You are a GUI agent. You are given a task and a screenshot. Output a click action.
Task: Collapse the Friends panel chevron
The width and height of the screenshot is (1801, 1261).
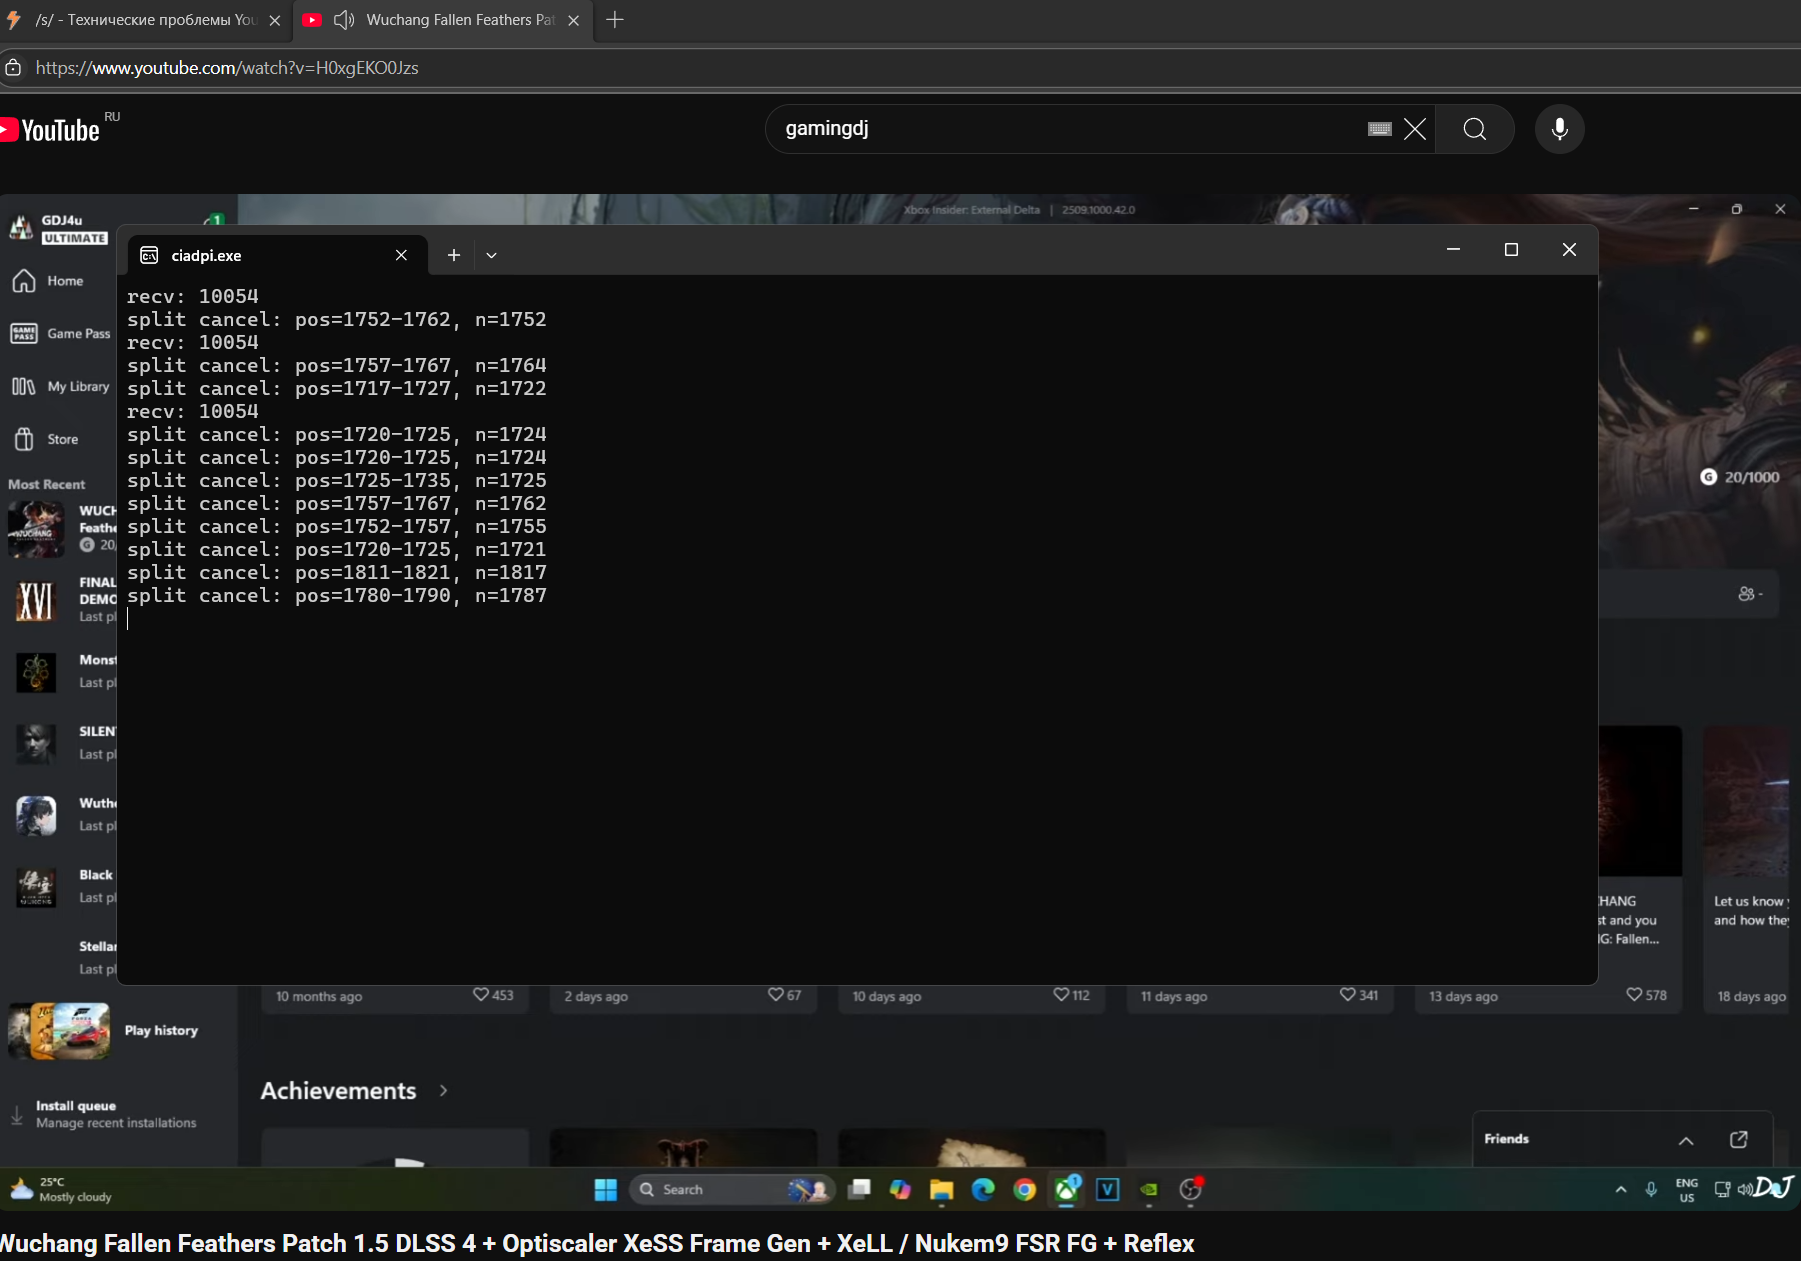point(1686,1140)
